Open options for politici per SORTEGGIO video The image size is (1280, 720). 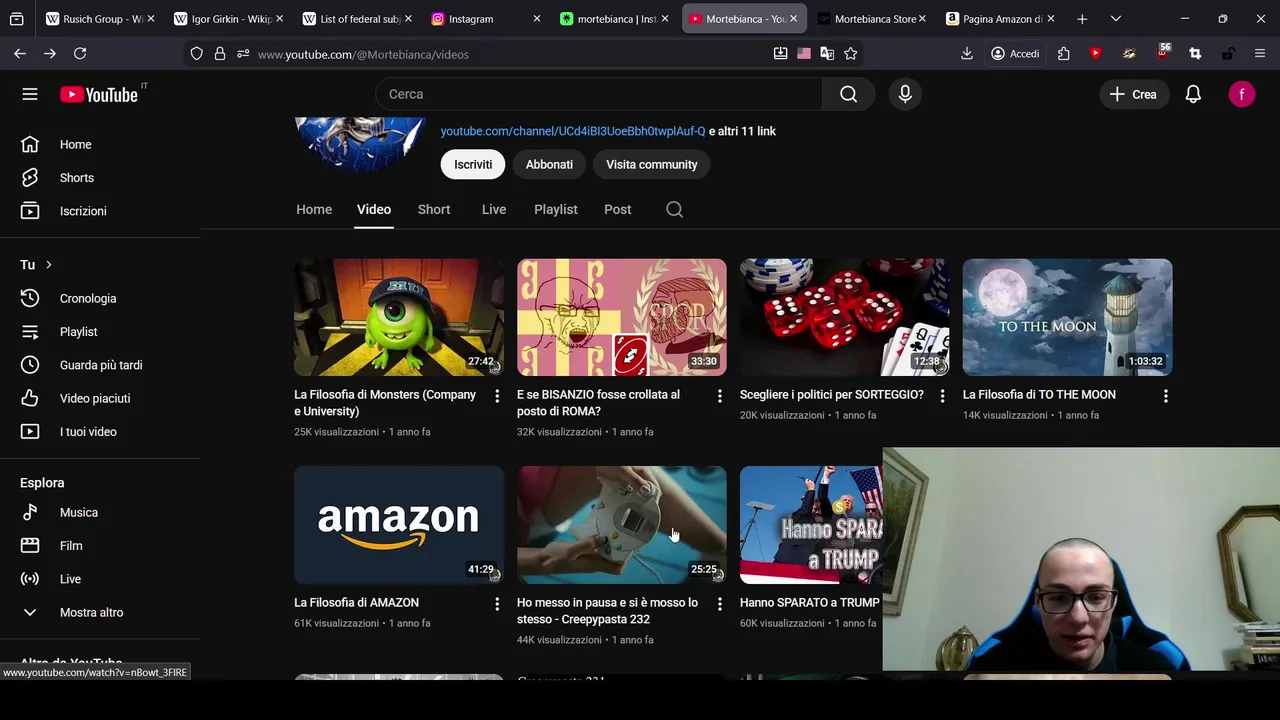pyautogui.click(x=942, y=396)
